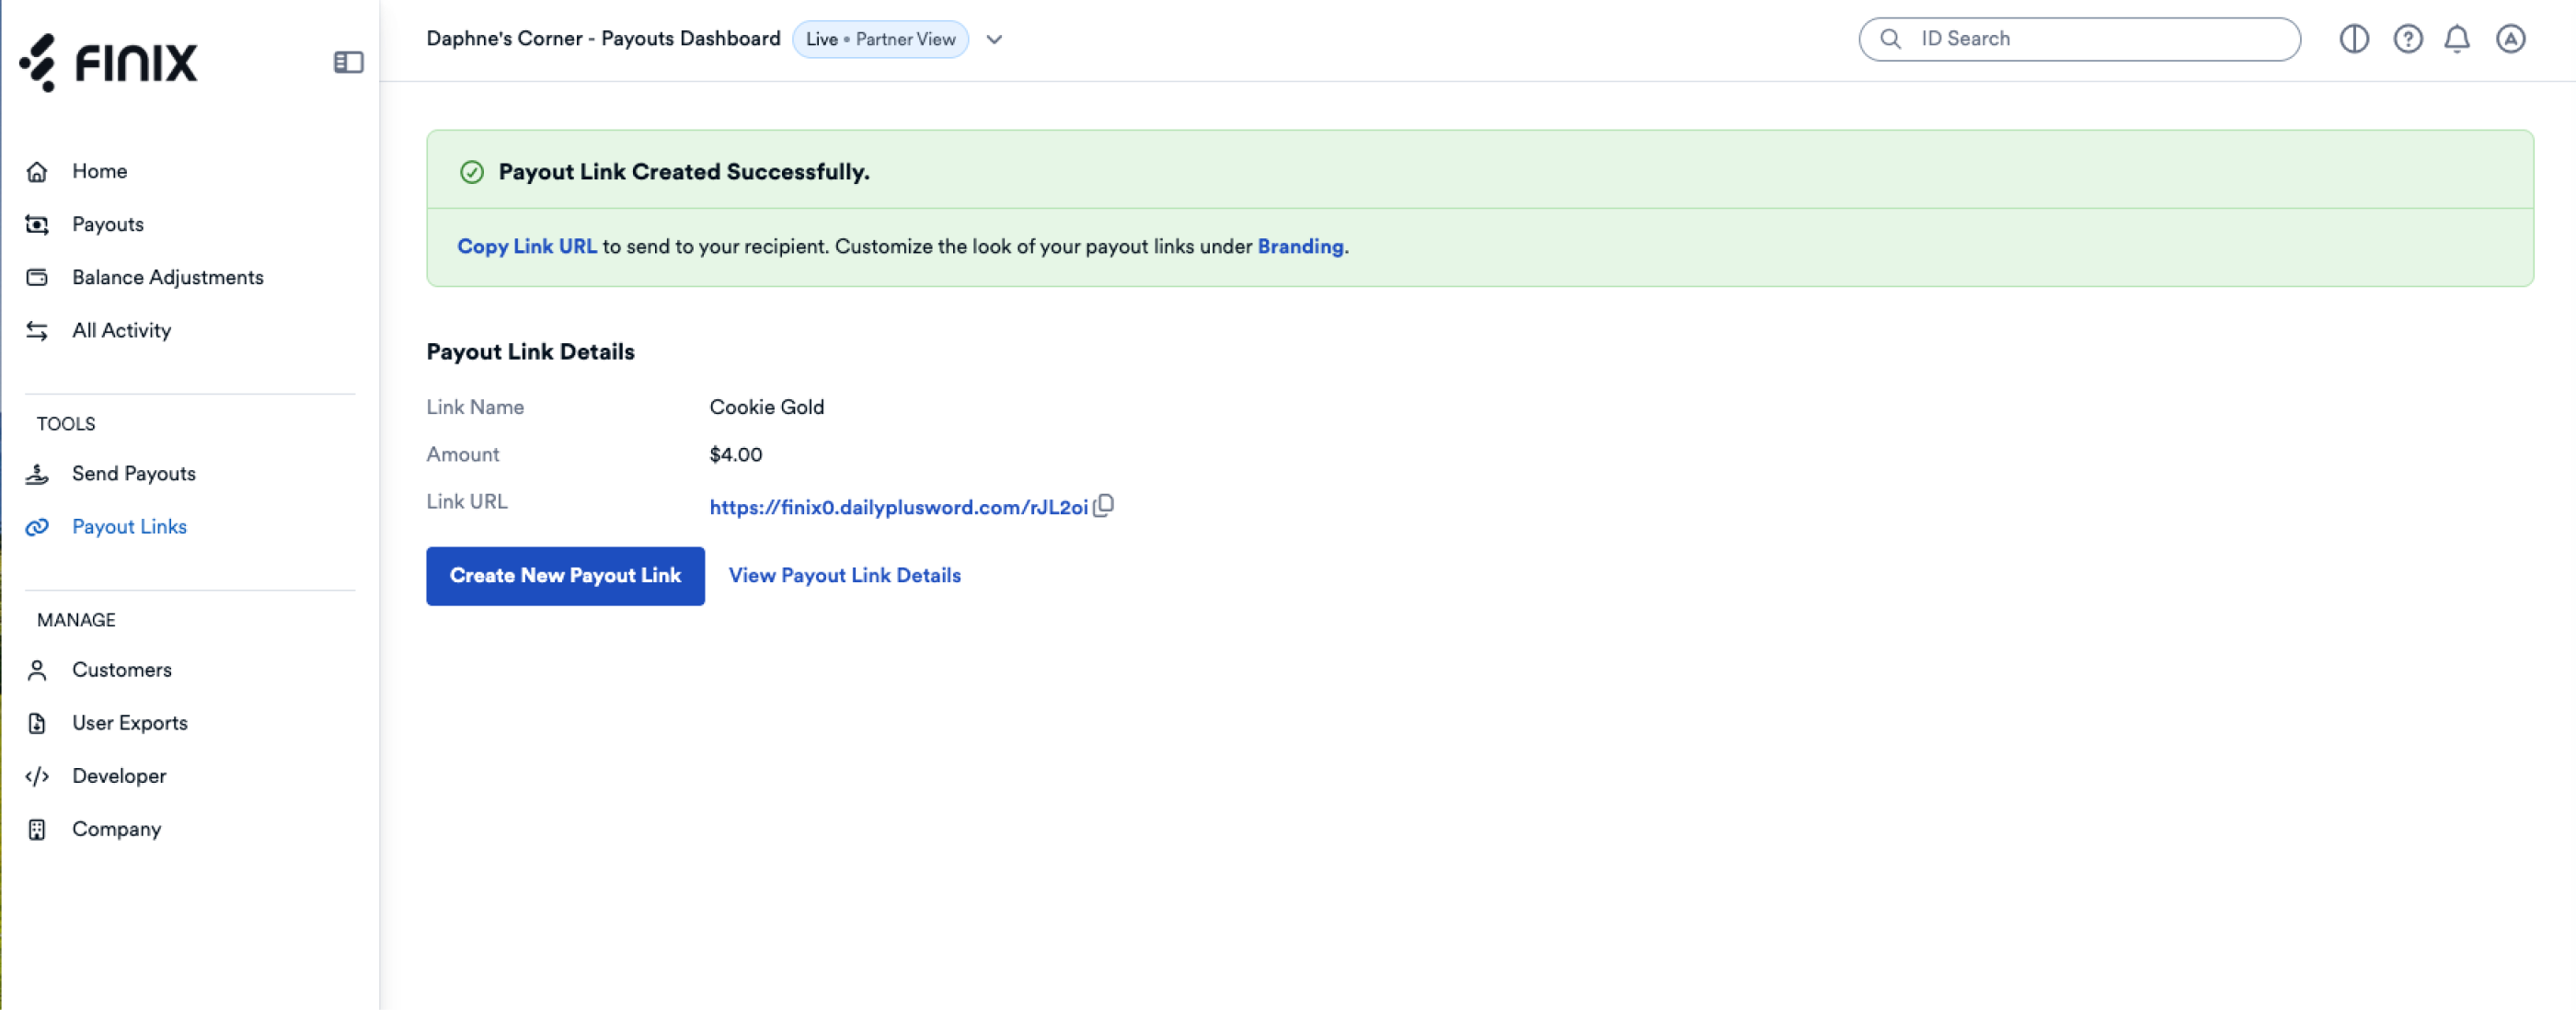
Task: Click Payout Link Created Successfully message
Action: [x=684, y=171]
